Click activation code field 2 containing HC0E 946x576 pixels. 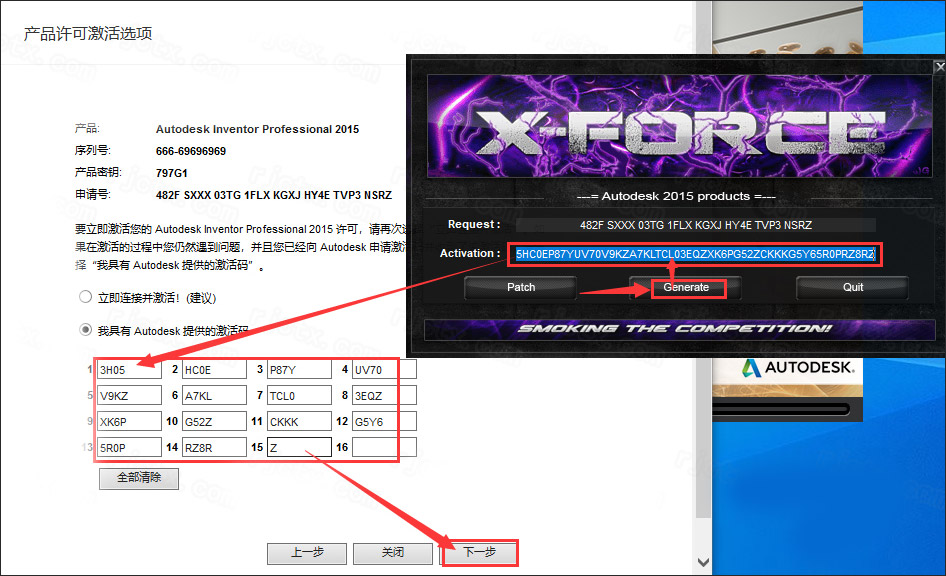214,370
